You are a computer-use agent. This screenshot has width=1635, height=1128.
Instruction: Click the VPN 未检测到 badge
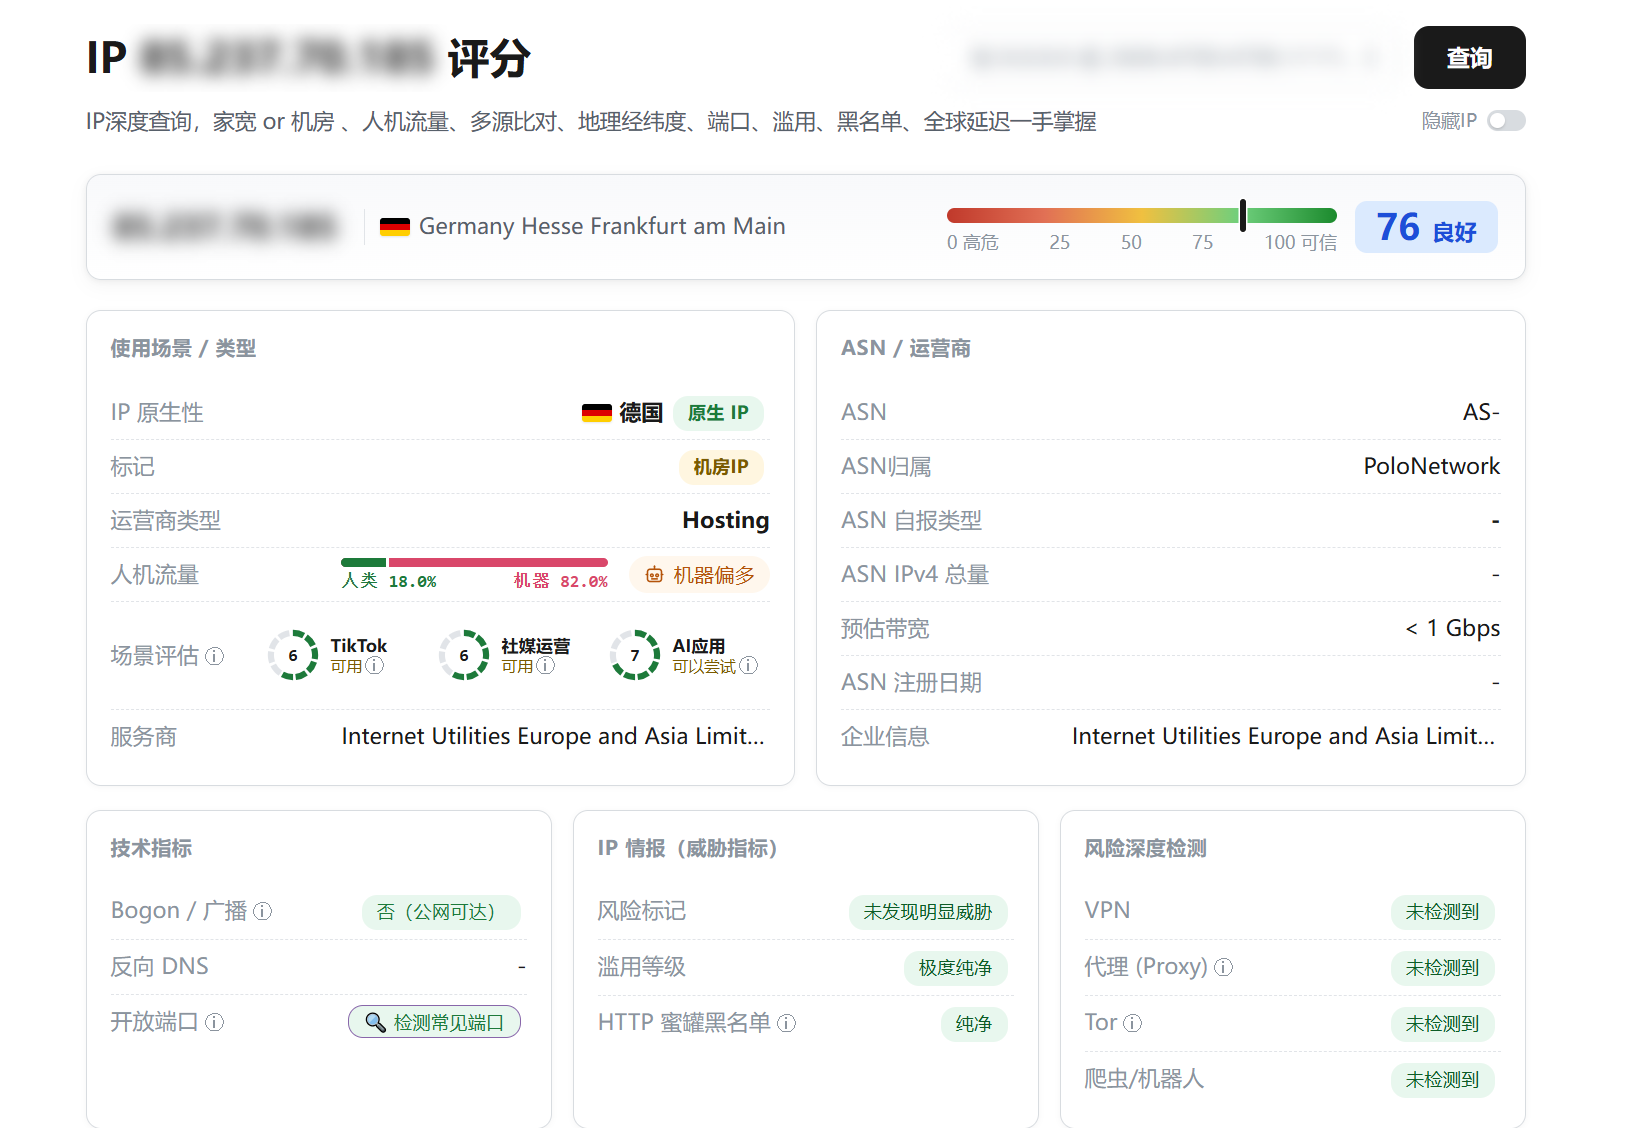1442,912
